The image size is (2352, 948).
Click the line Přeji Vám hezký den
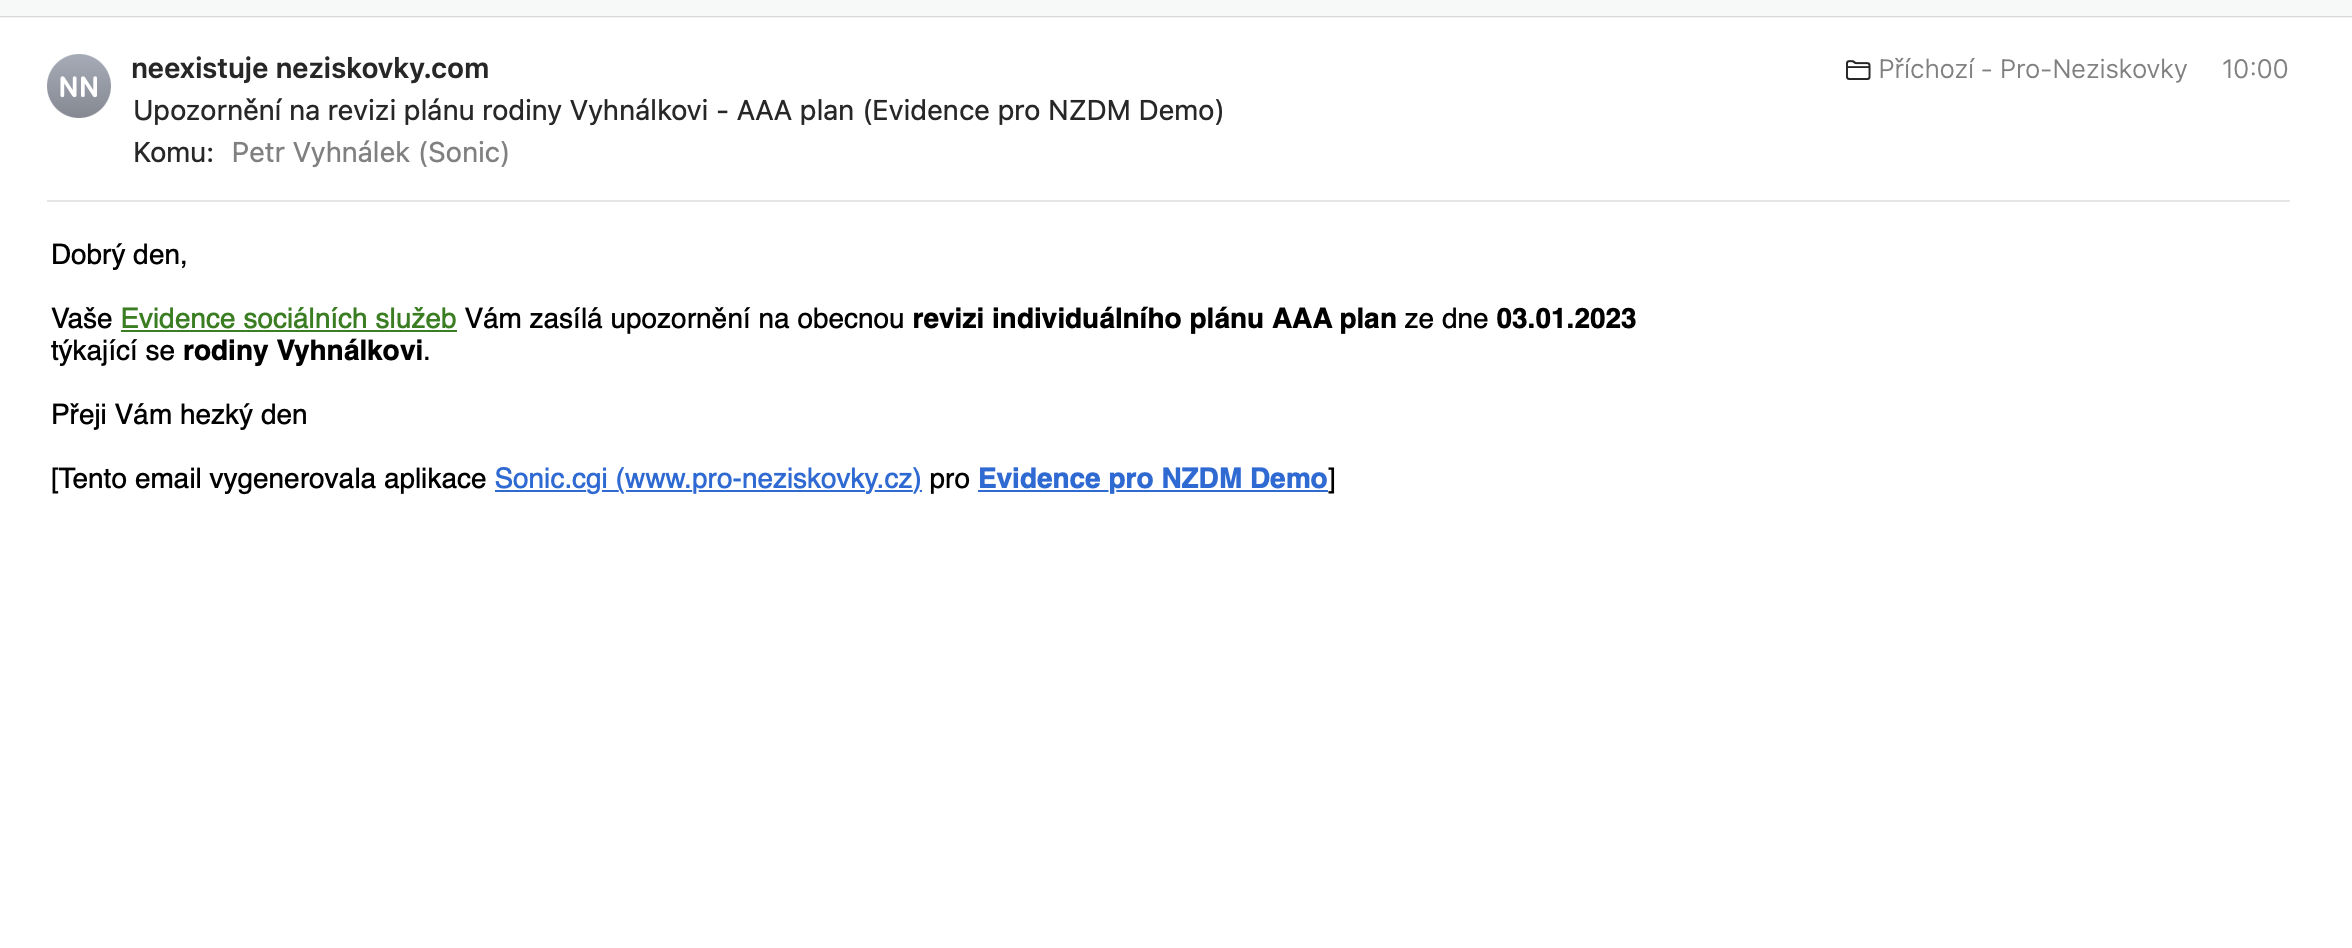179,414
